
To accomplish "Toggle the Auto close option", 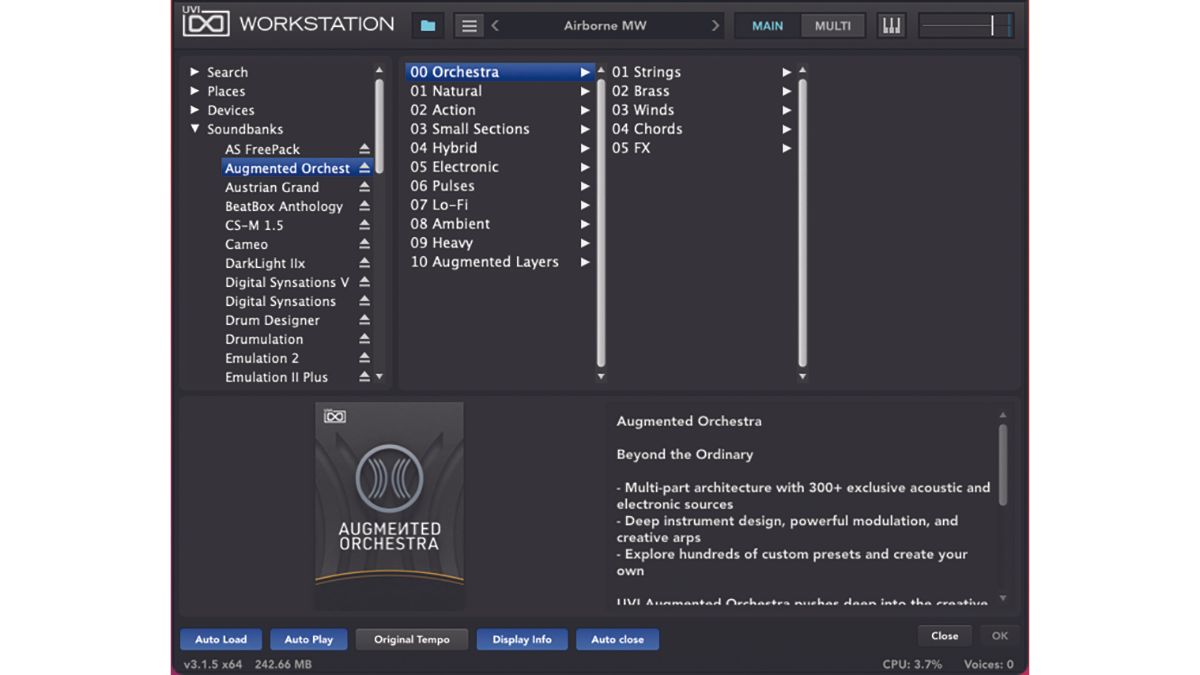I will 617,639.
